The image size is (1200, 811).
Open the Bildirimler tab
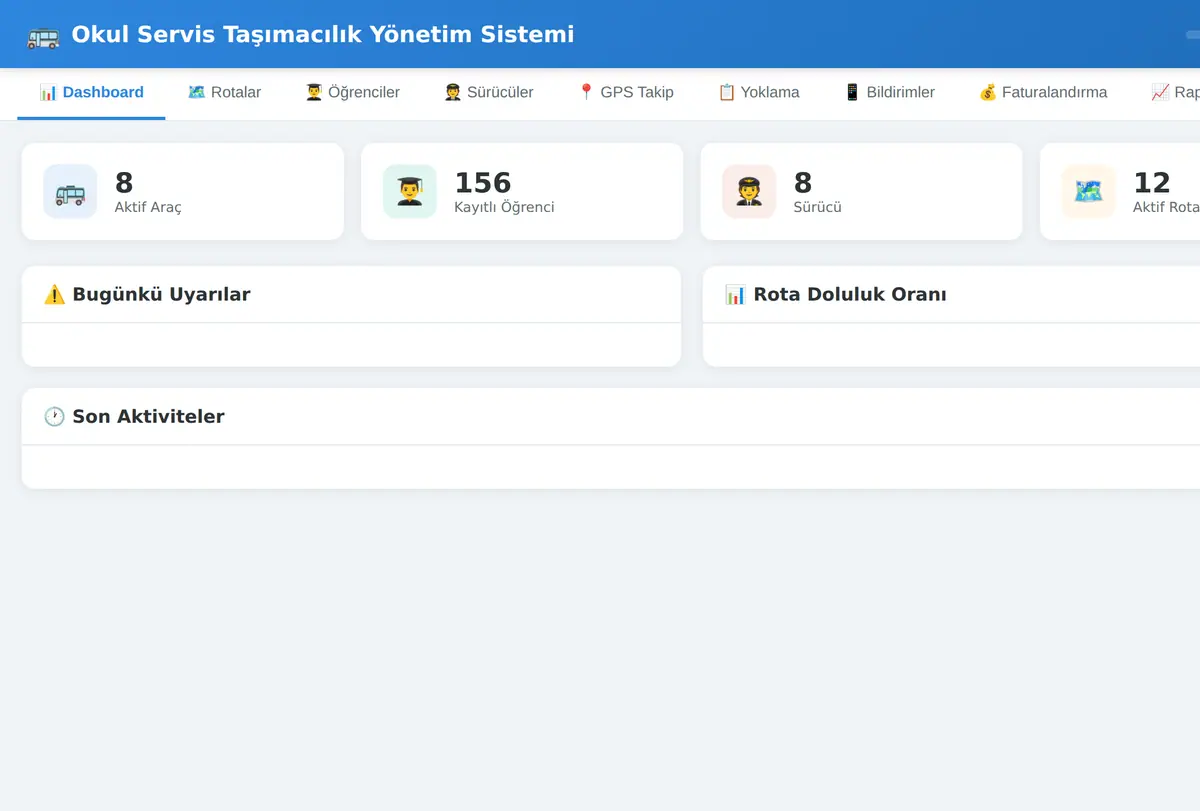tap(889, 92)
